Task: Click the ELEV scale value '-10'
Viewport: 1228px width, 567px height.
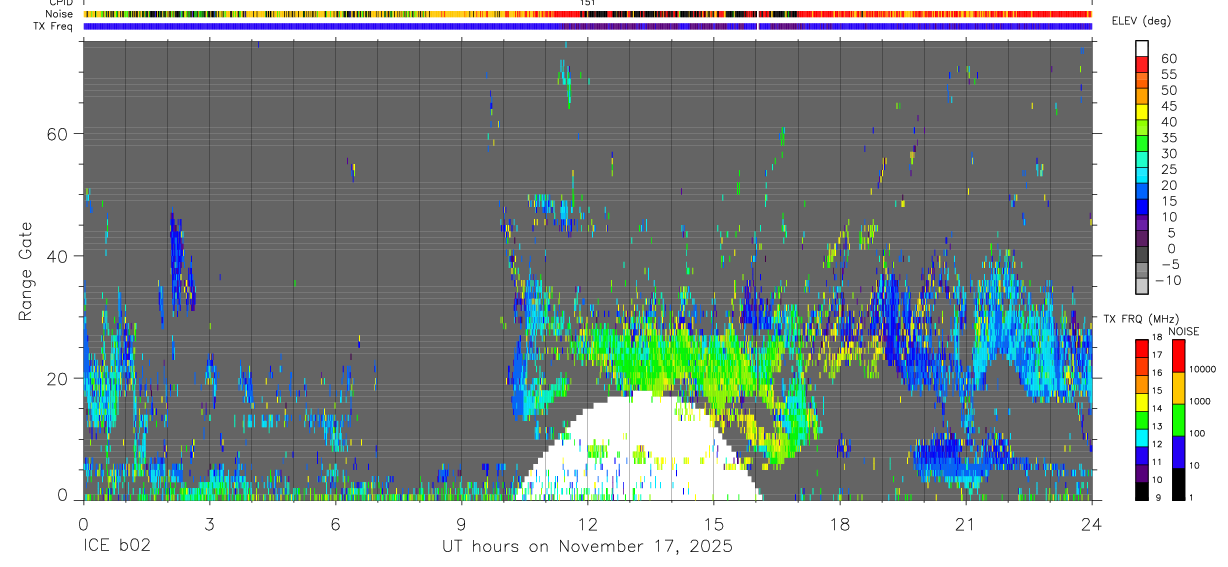Action: pos(1168,281)
